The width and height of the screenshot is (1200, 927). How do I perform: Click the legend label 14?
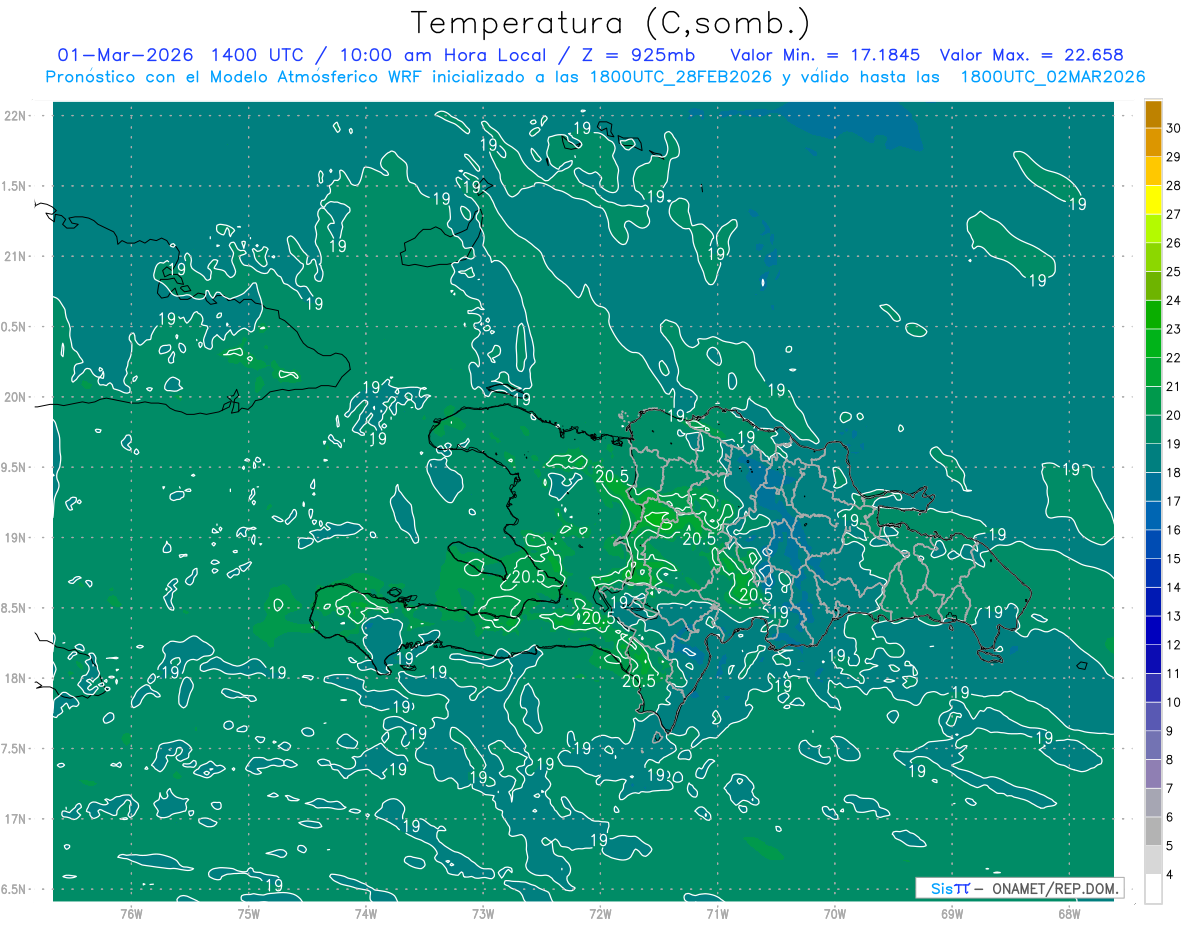click(1174, 587)
